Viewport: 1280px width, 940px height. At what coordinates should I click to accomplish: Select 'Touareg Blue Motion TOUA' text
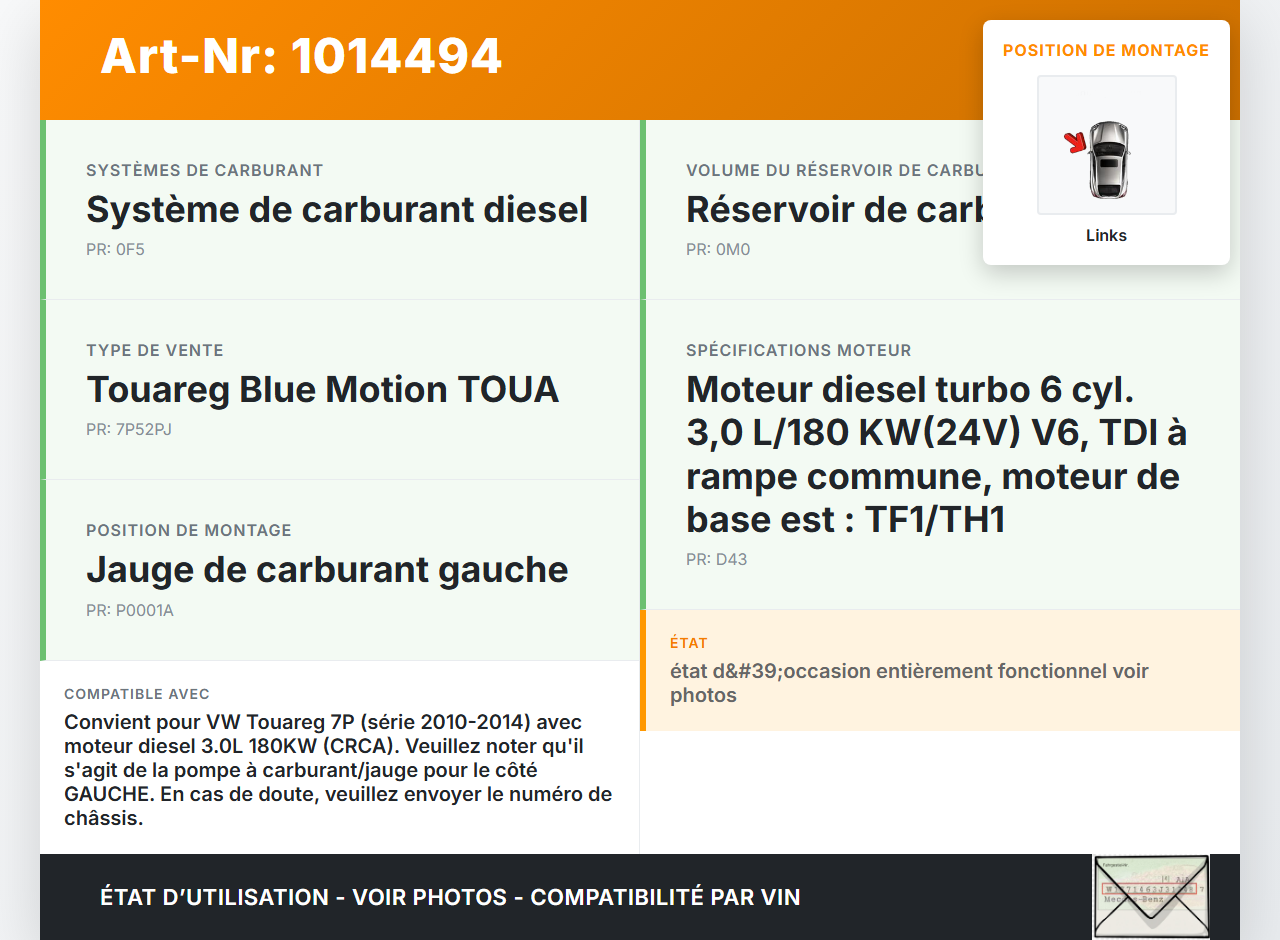pyautogui.click(x=322, y=390)
